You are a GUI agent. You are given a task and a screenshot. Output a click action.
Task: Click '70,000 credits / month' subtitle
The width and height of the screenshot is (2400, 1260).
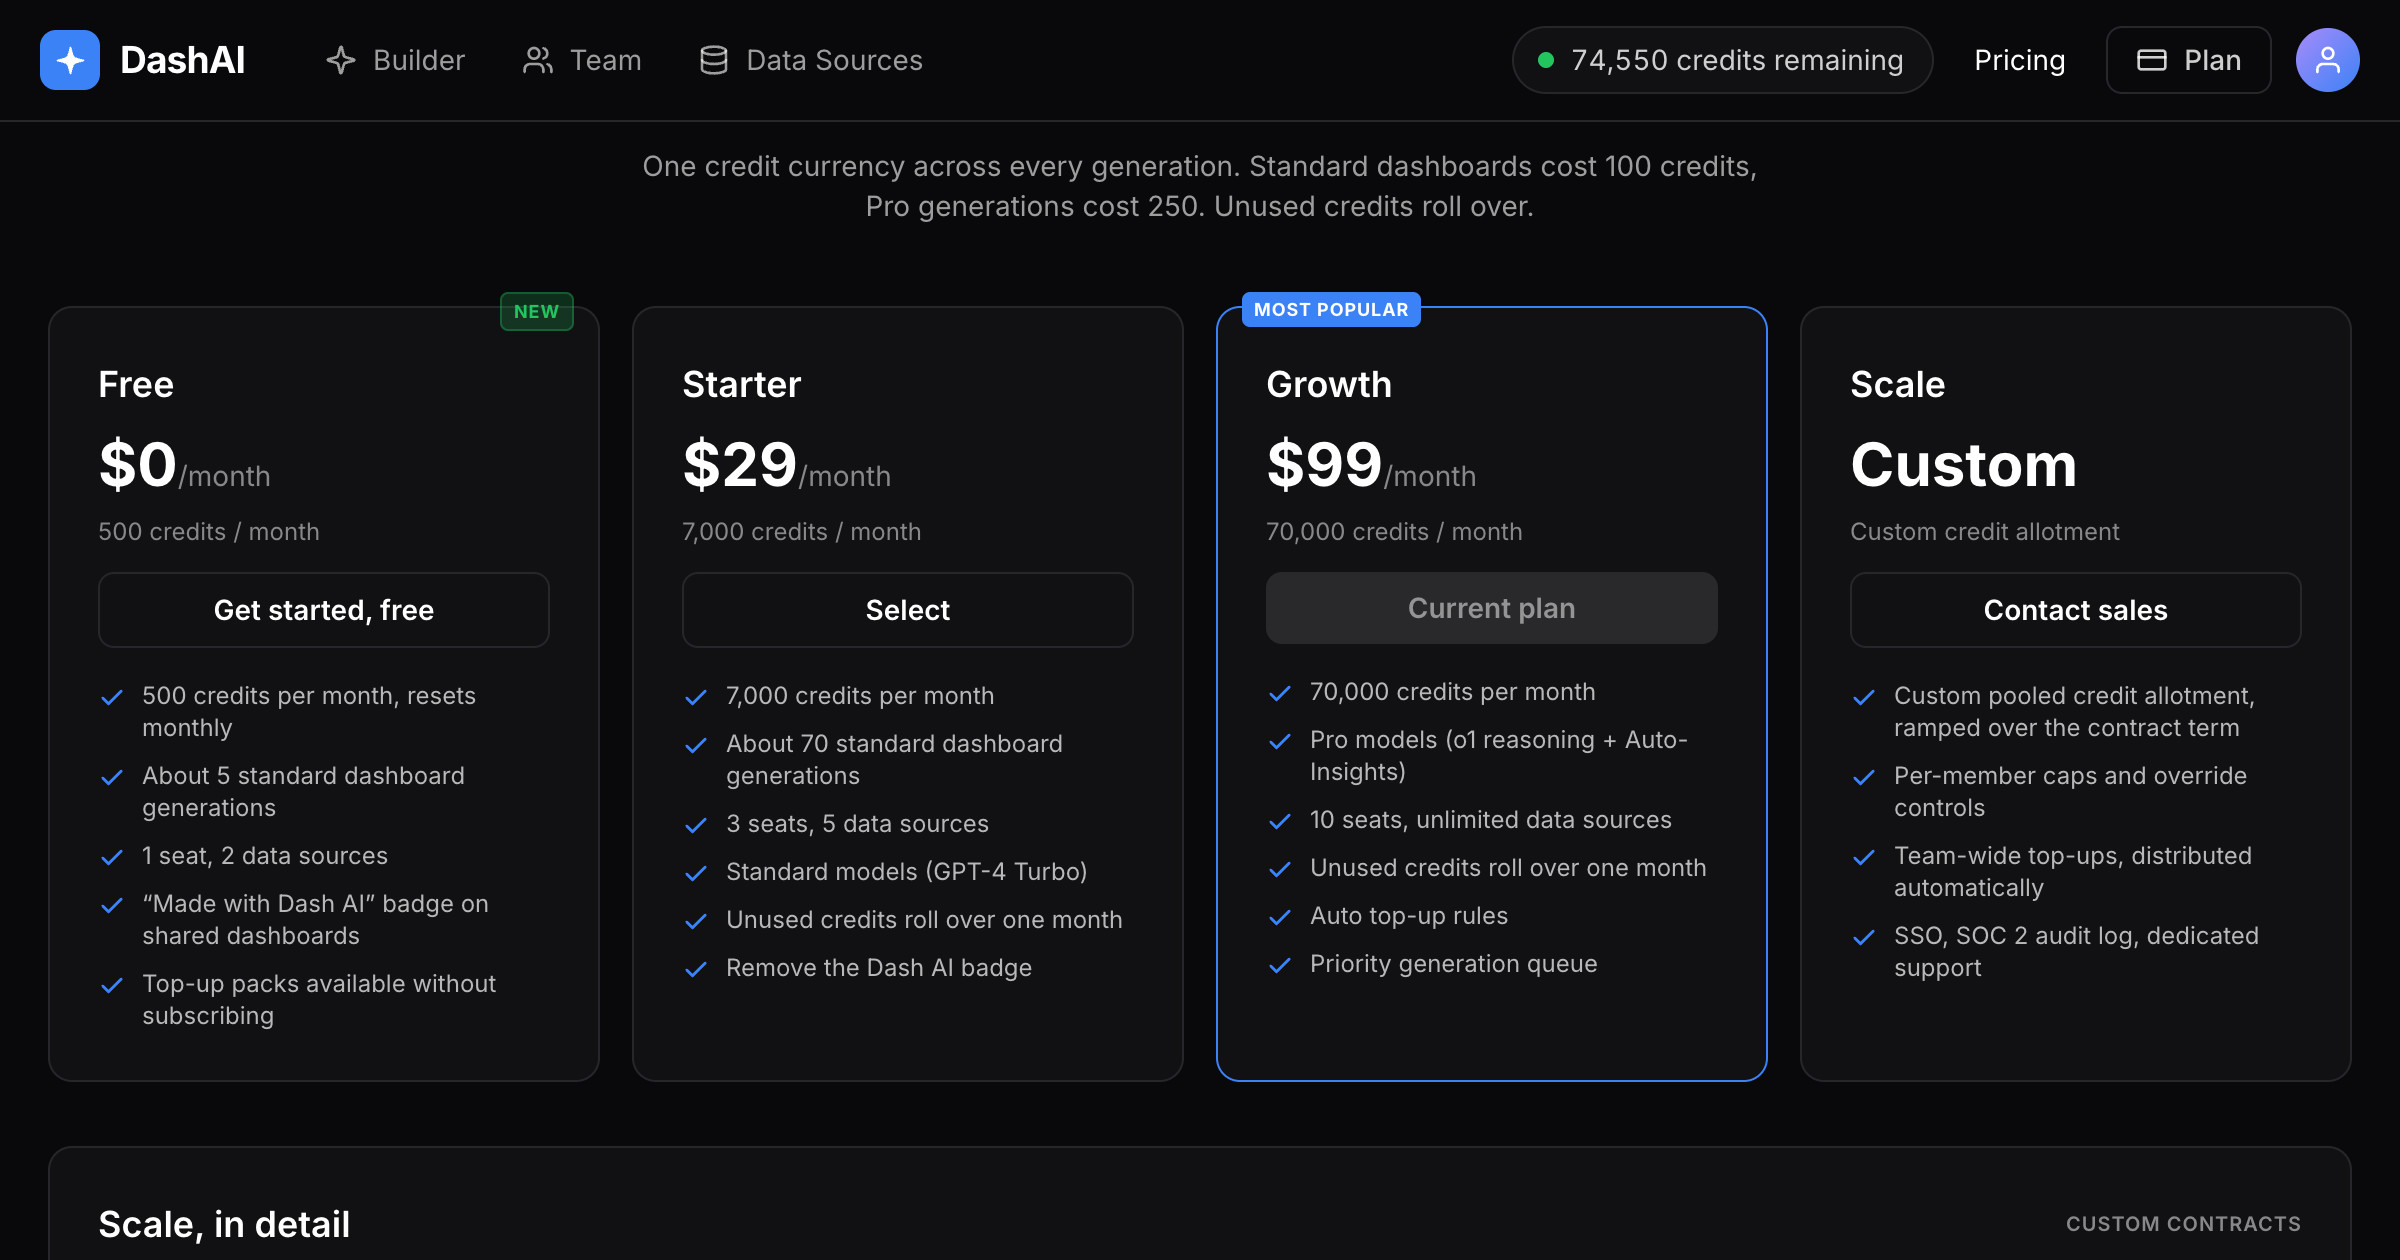pyautogui.click(x=1394, y=532)
